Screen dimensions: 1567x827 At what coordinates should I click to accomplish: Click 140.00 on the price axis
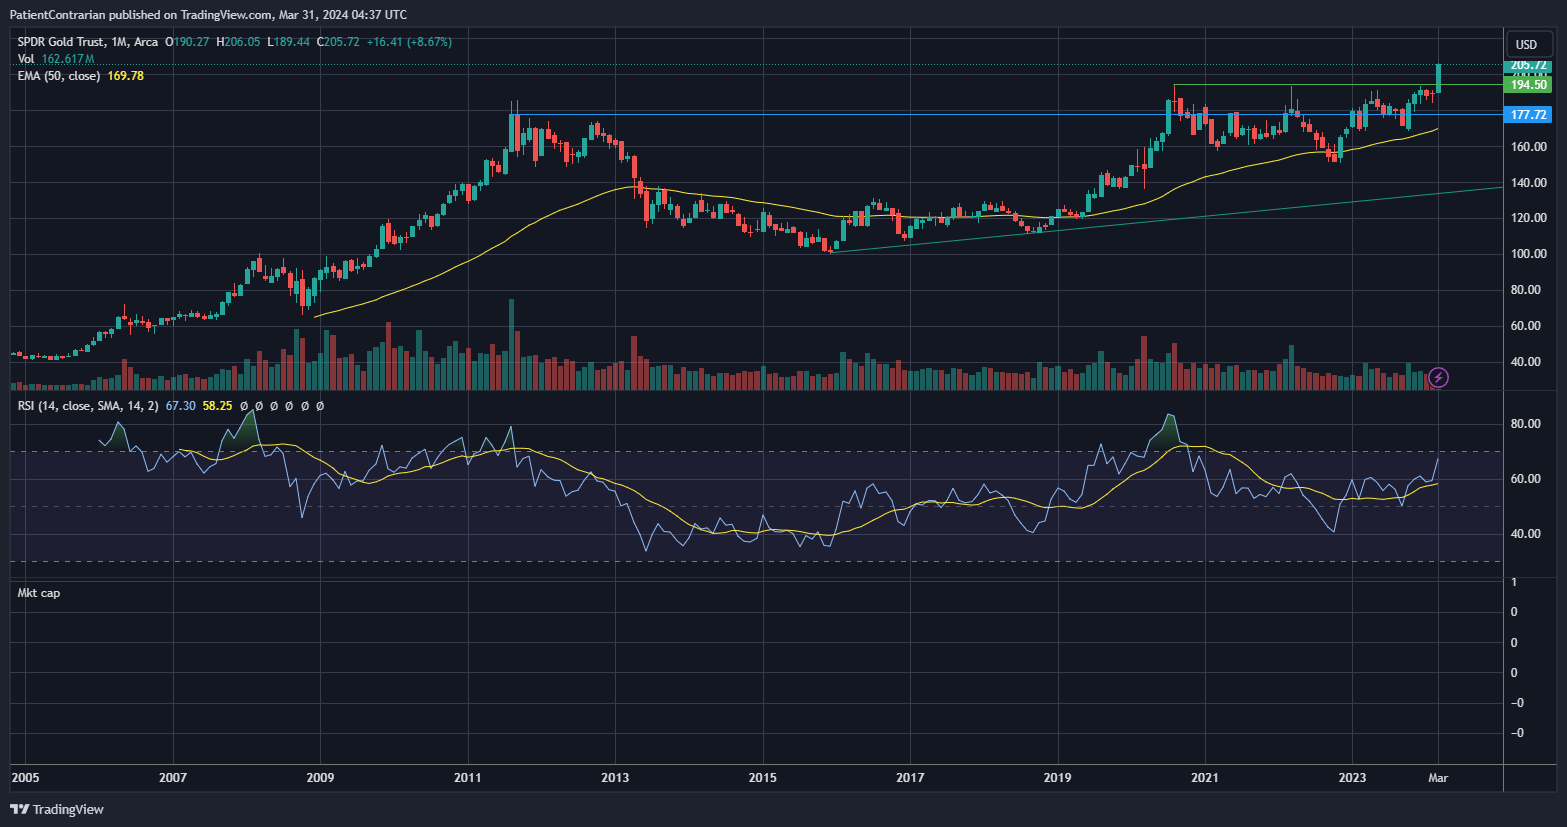pos(1529,183)
